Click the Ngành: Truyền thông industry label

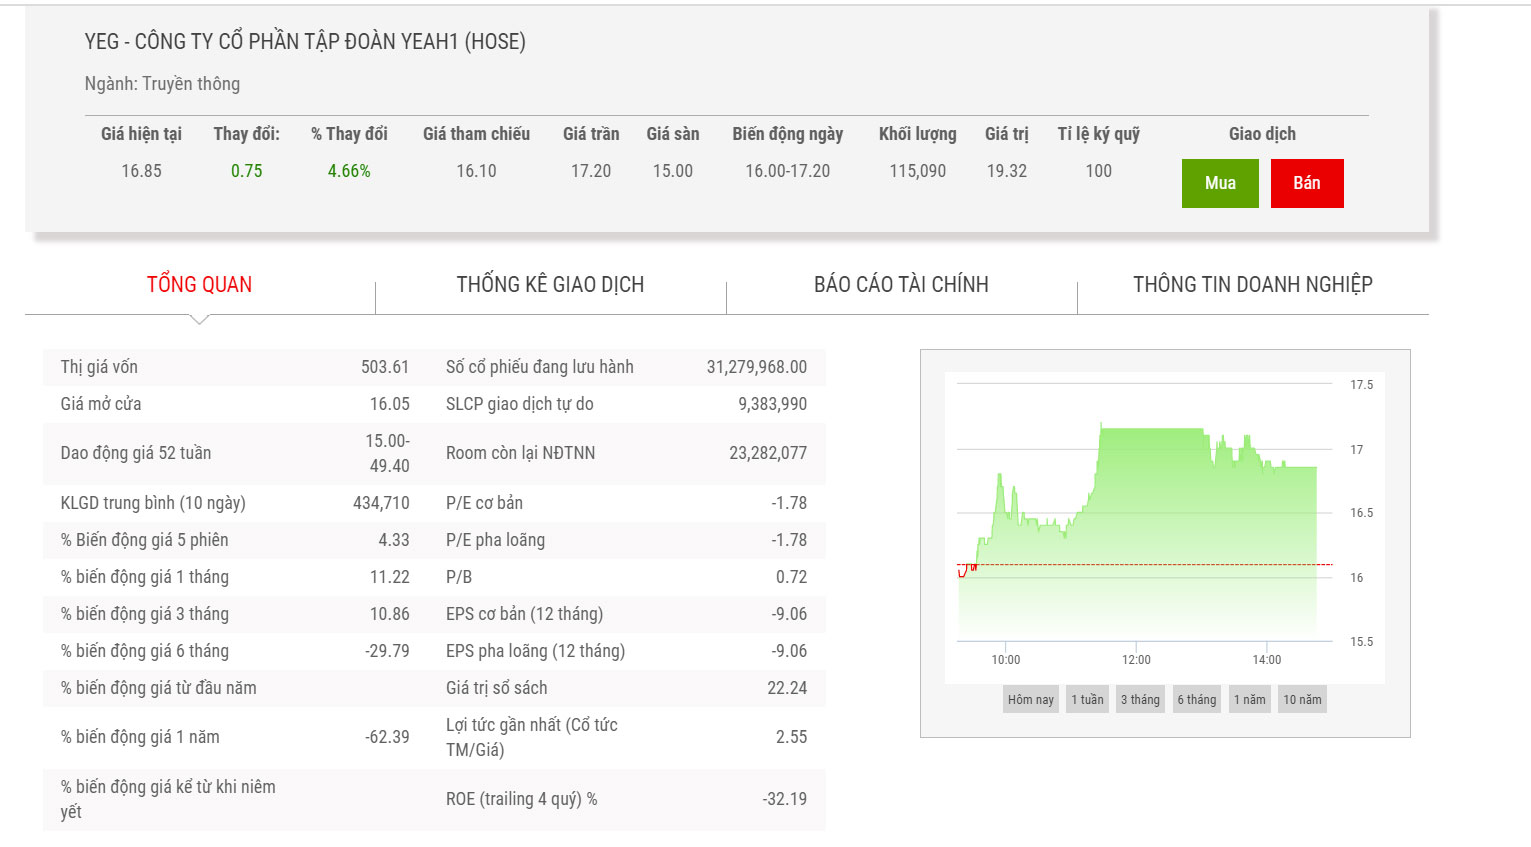tap(162, 84)
